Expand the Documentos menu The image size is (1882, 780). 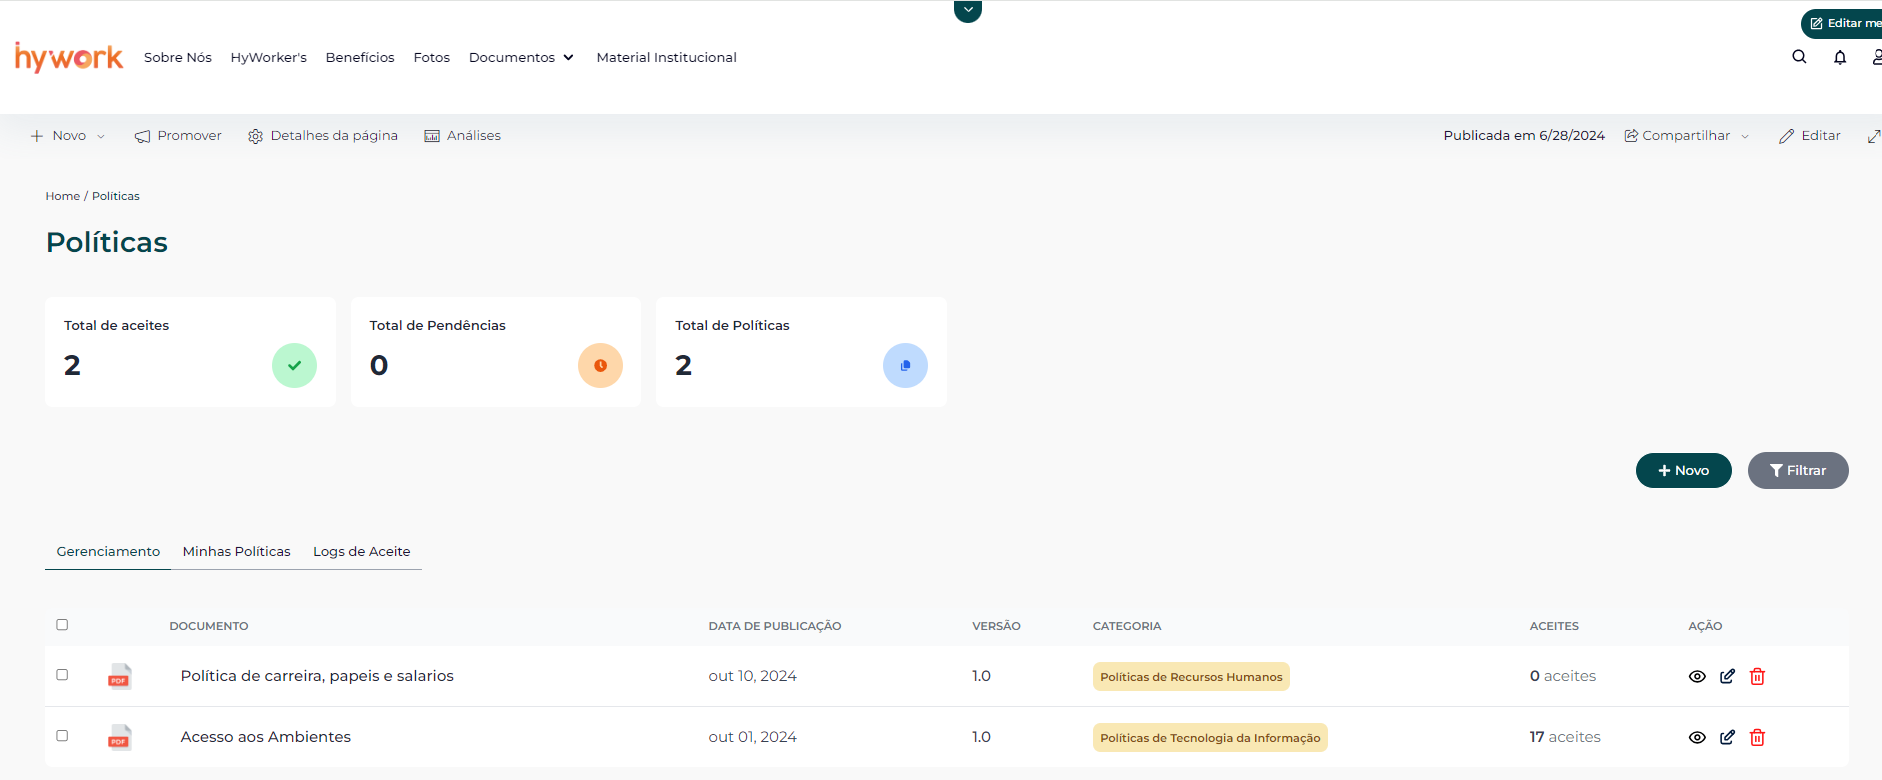(x=521, y=57)
